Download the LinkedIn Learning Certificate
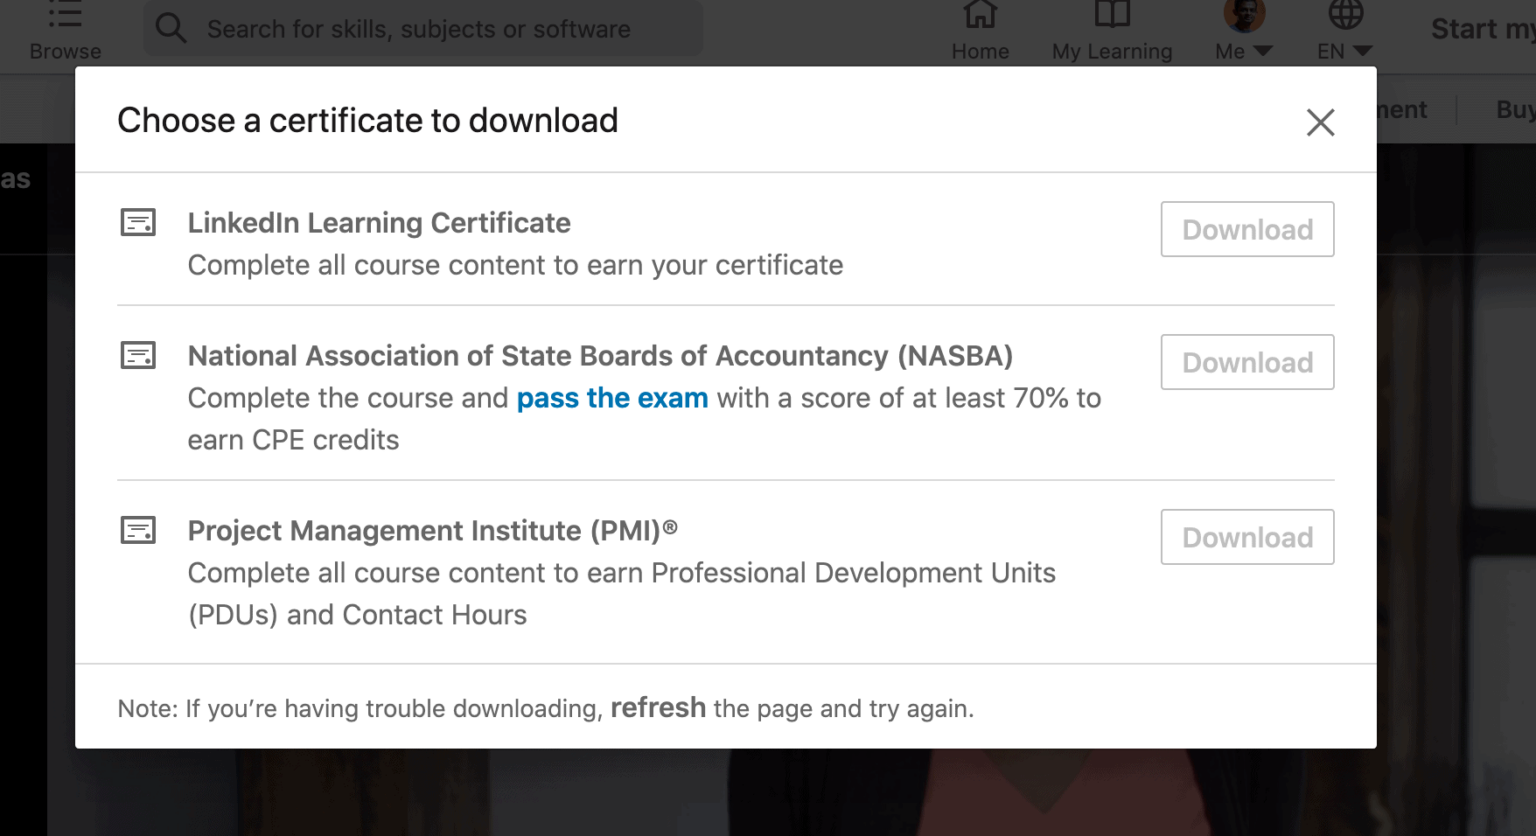This screenshot has width=1536, height=836. 1247,229
